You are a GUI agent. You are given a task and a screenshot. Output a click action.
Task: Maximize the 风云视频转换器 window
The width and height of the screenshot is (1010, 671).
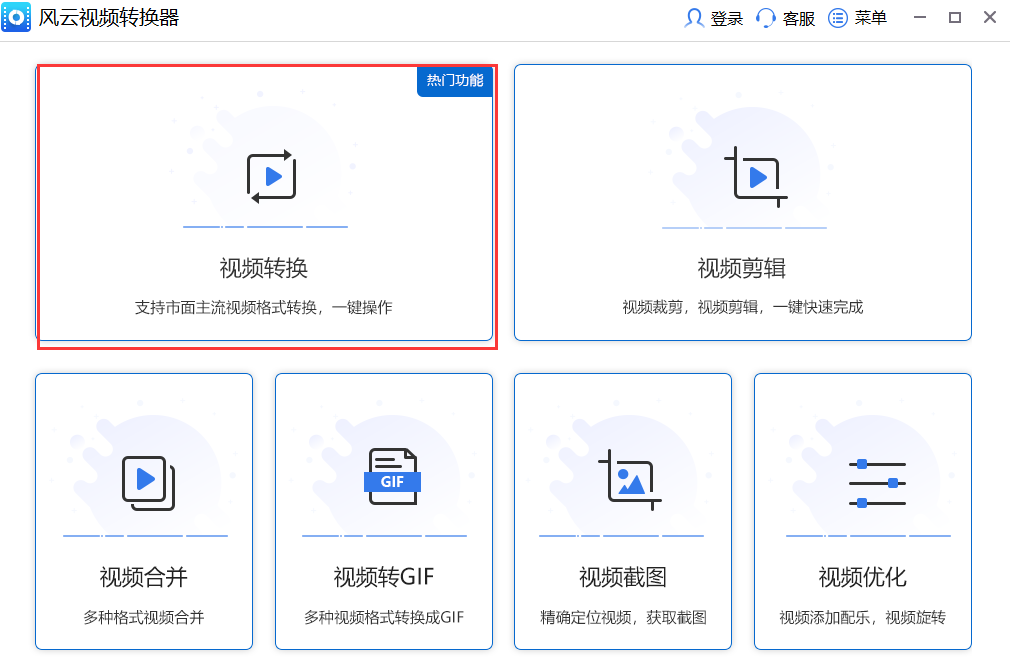[x=955, y=17]
